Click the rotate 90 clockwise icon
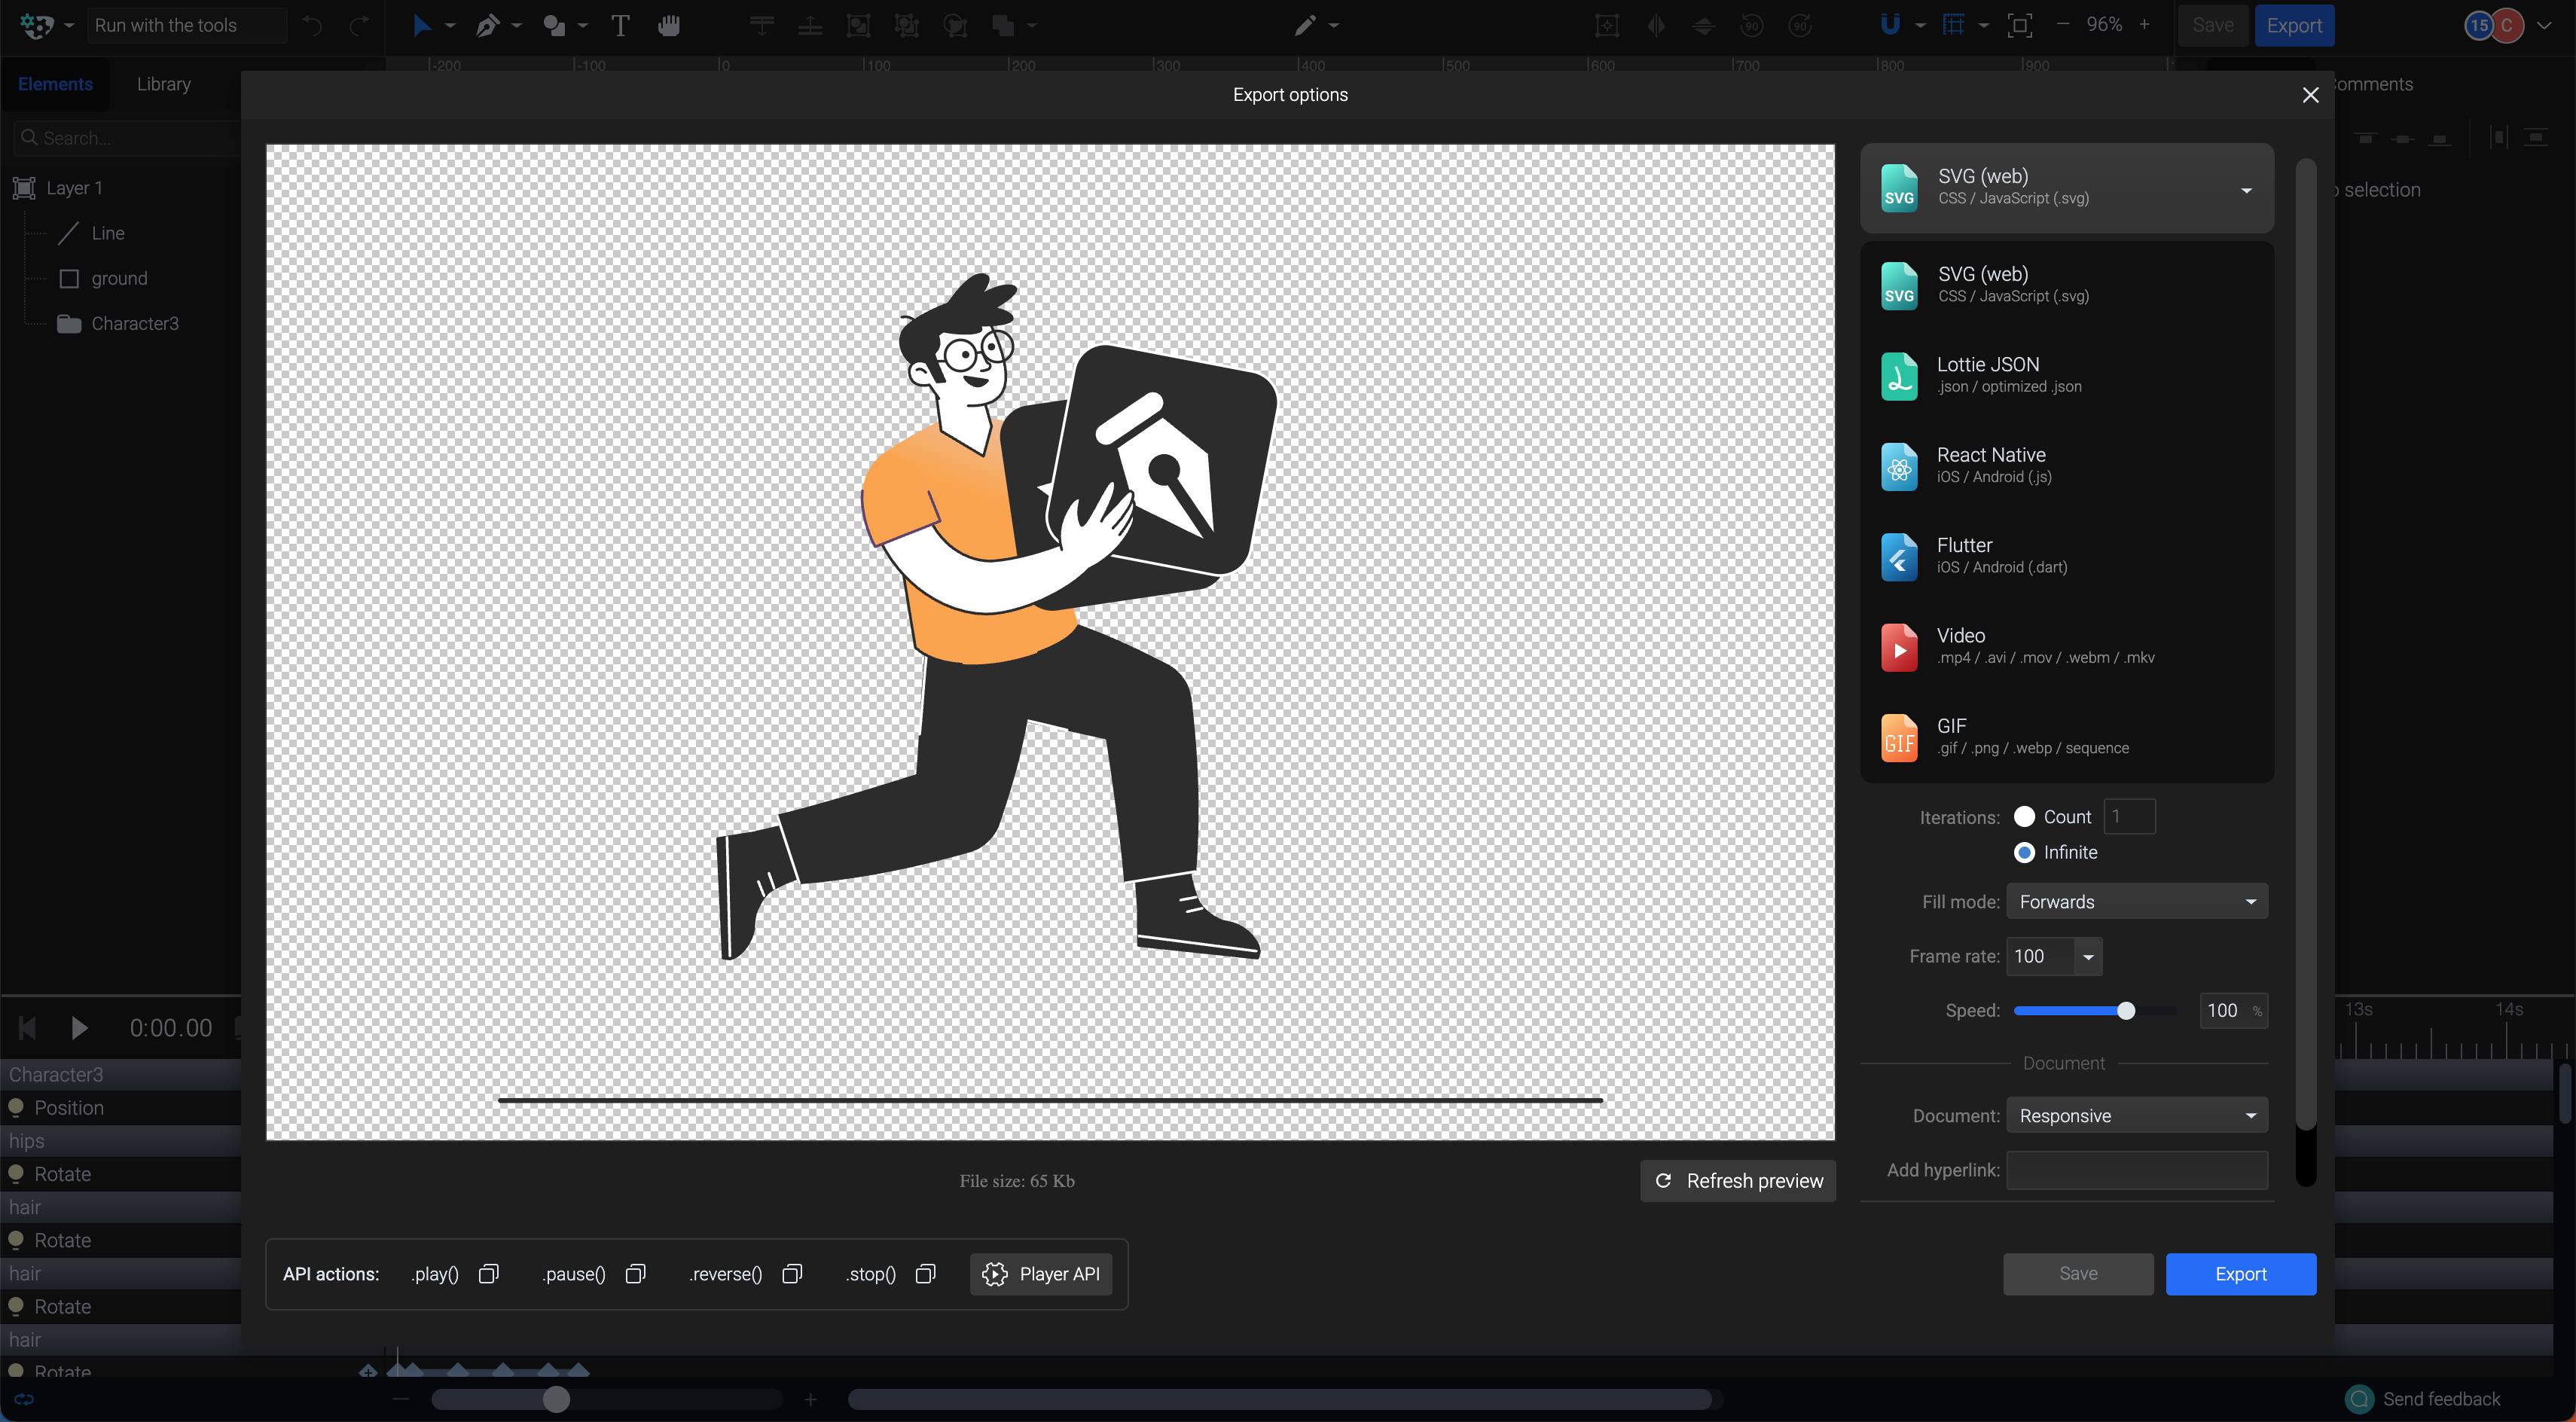Viewport: 2576px width, 1422px height. 1800,25
